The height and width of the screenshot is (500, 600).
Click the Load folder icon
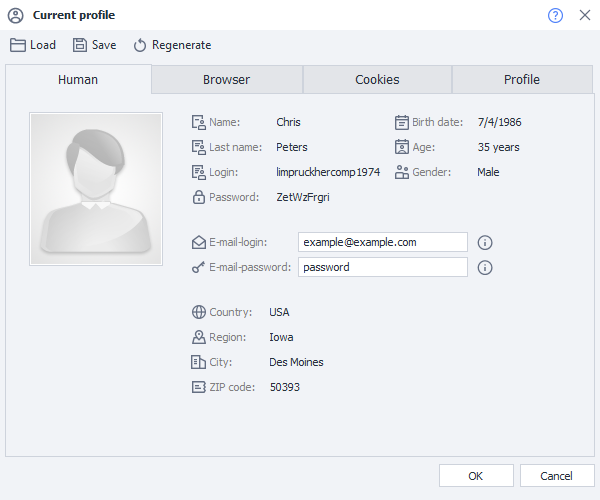(x=17, y=45)
